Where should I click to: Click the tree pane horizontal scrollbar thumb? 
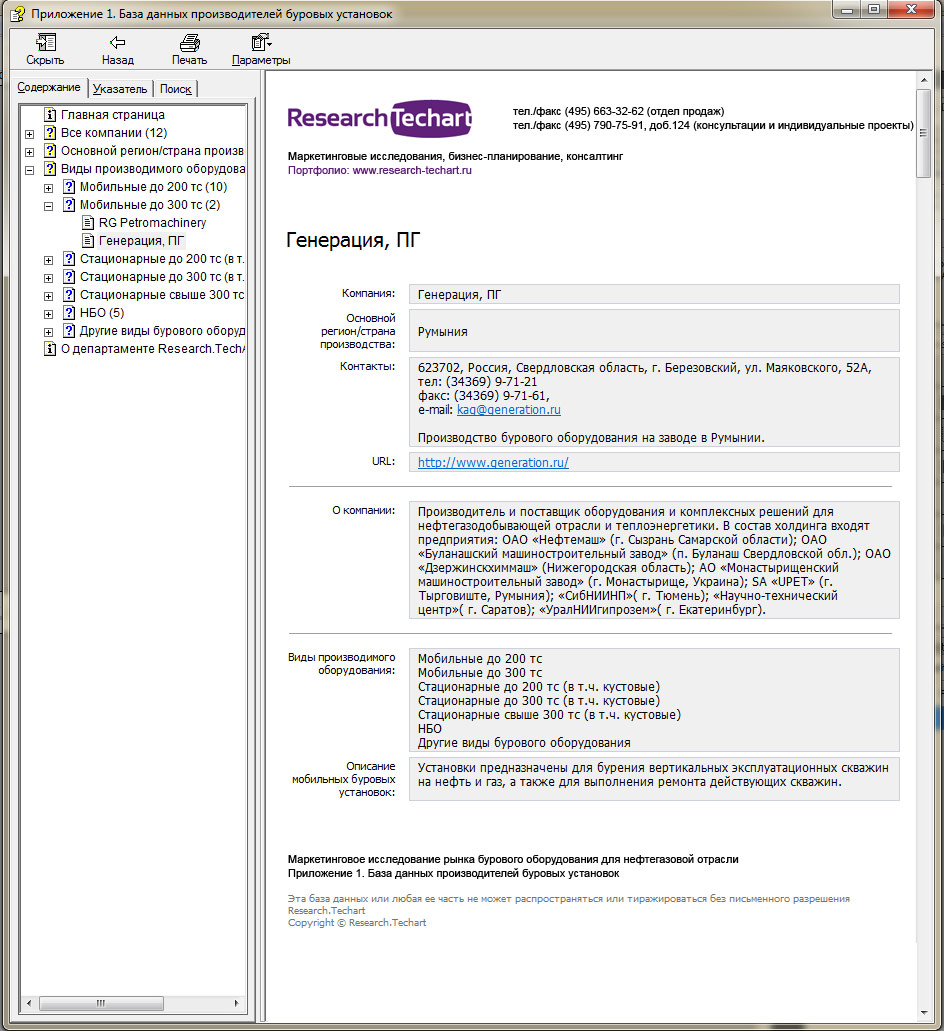pos(101,1003)
